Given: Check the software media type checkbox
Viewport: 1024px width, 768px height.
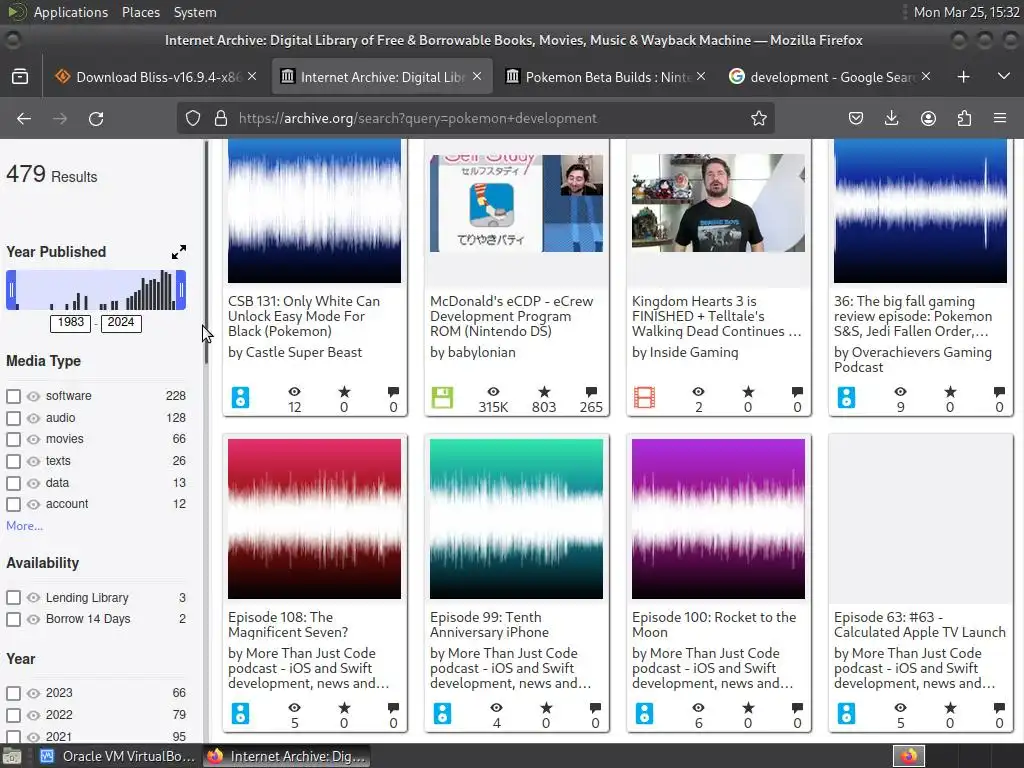Looking at the screenshot, I should [13, 396].
